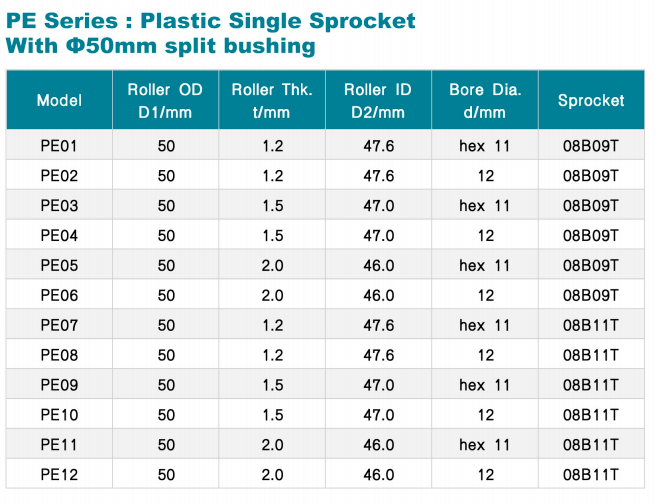The width and height of the screenshot is (662, 504).
Task: Click the PE Series Plastic Single Sprocket title
Action: (210, 21)
